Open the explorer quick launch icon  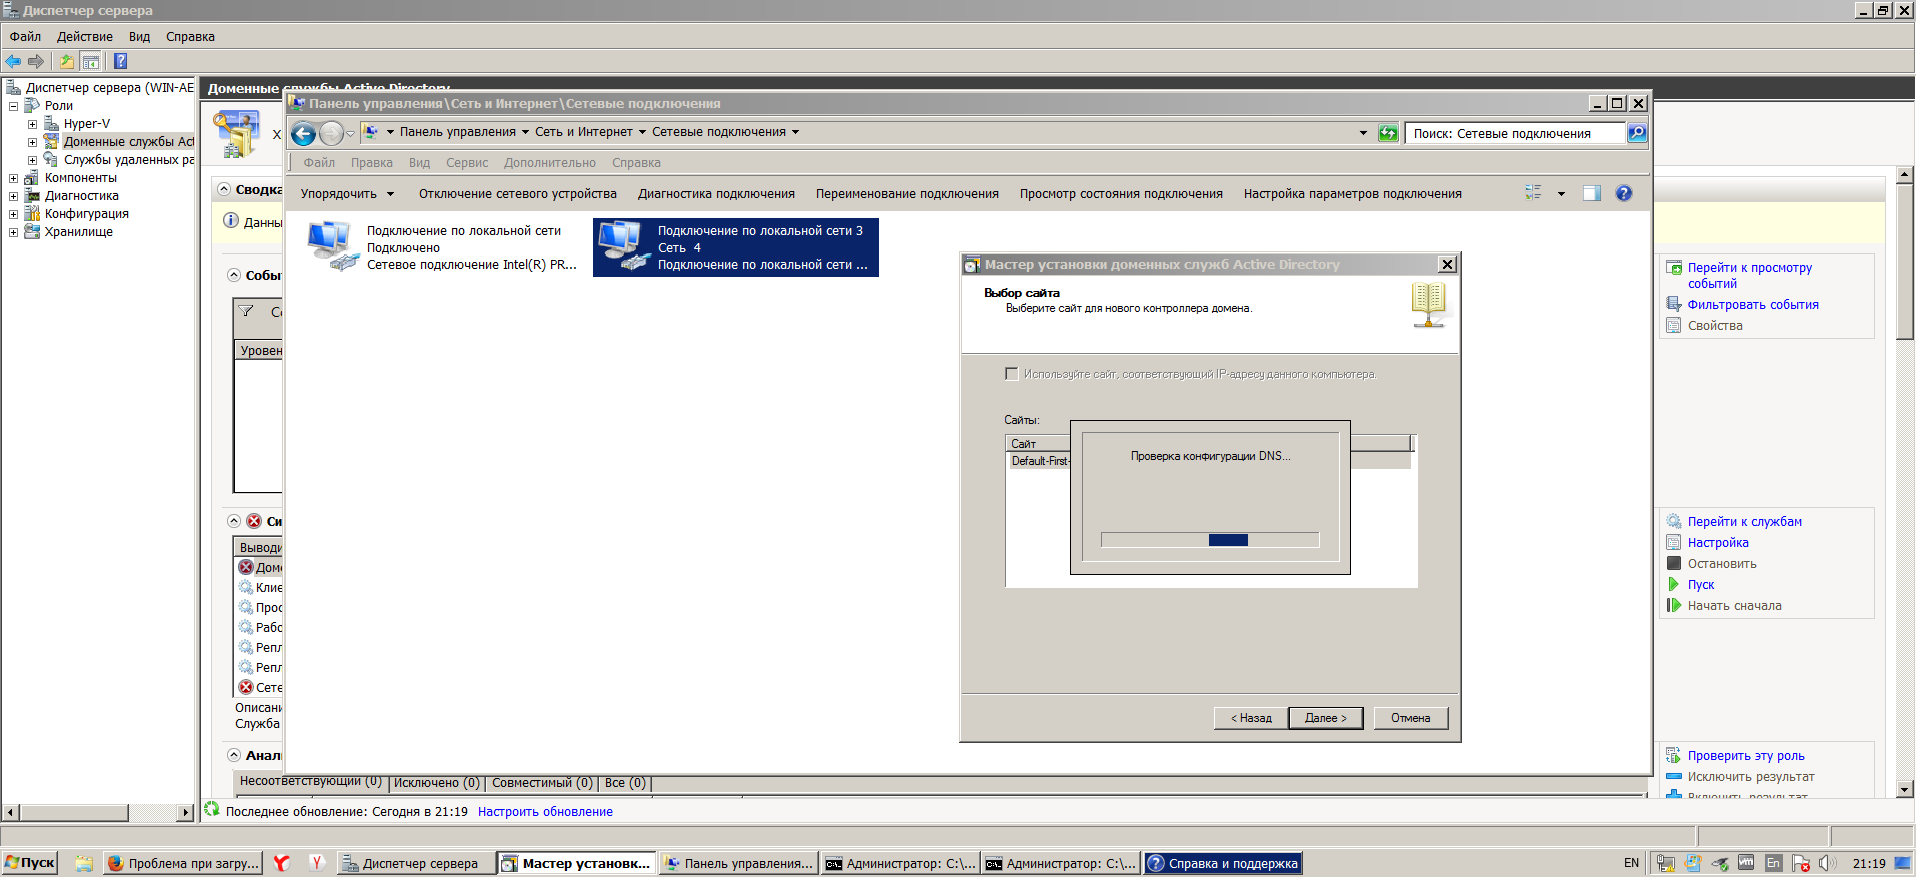84,863
